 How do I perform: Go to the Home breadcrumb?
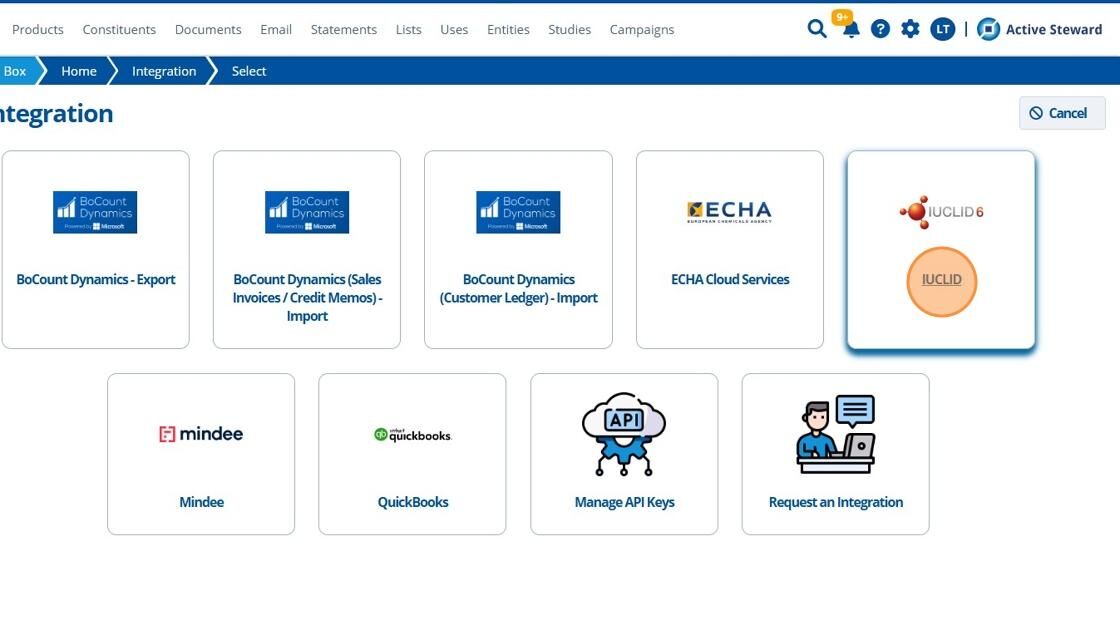pyautogui.click(x=79, y=71)
